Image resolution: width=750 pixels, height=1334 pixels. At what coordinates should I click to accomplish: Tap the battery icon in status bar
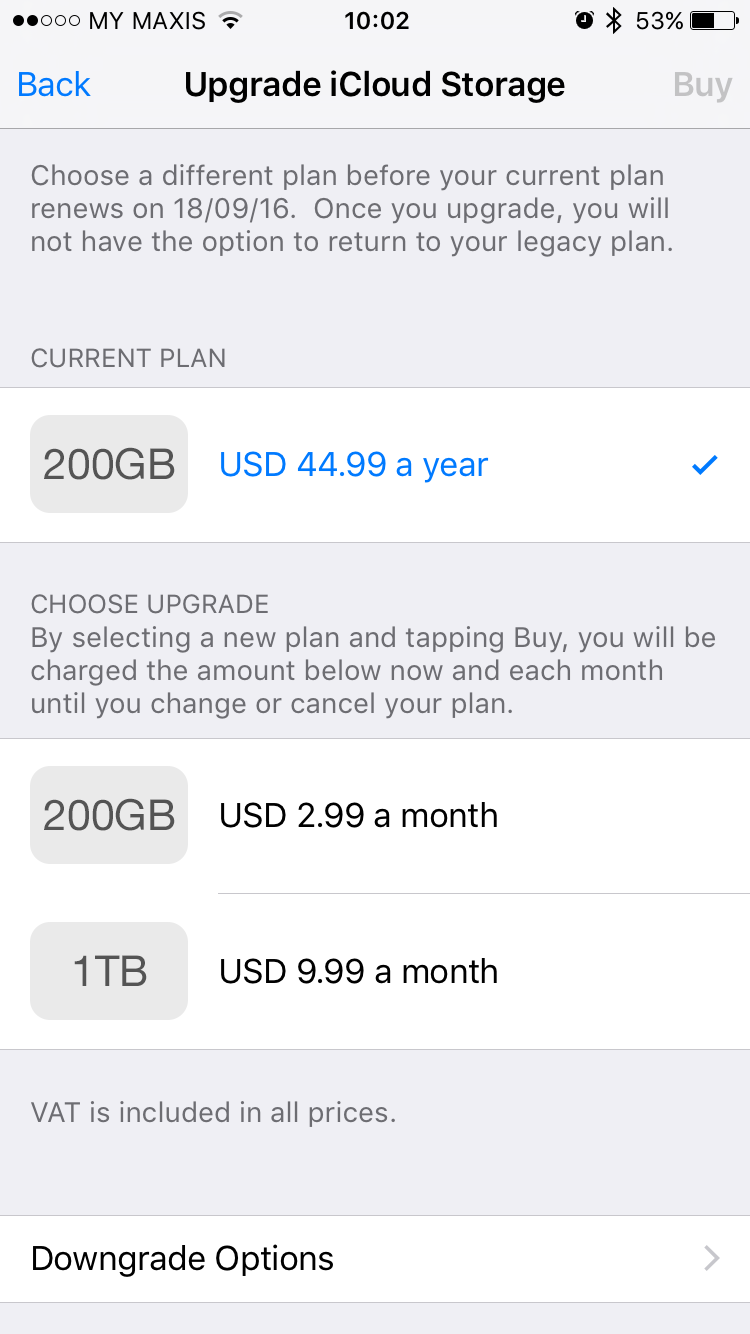tap(714, 20)
